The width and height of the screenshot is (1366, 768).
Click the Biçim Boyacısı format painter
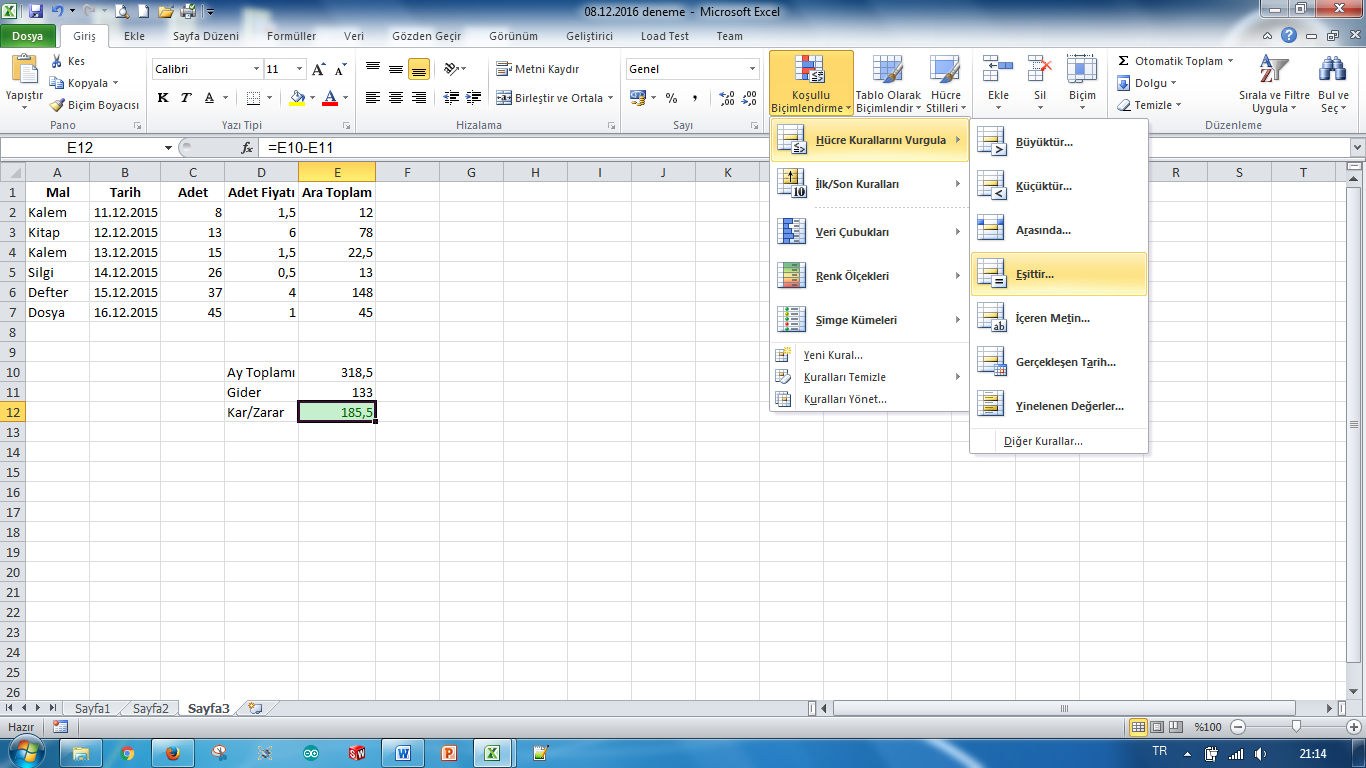(94, 105)
